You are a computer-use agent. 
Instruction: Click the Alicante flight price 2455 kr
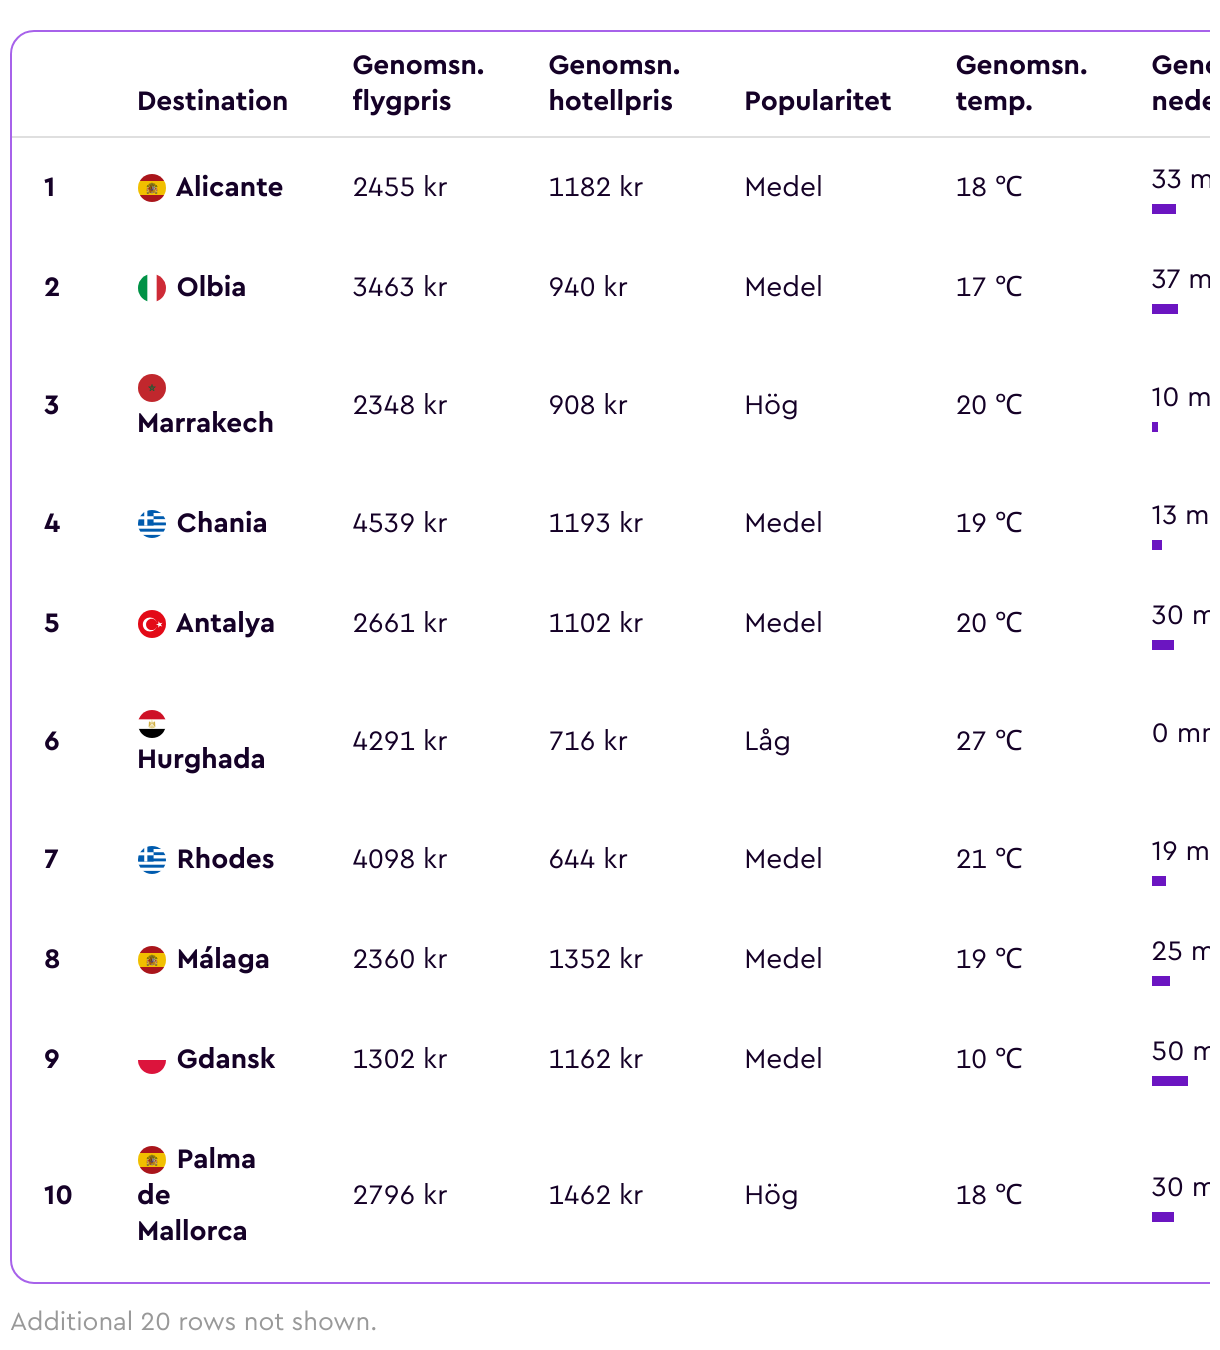[400, 187]
